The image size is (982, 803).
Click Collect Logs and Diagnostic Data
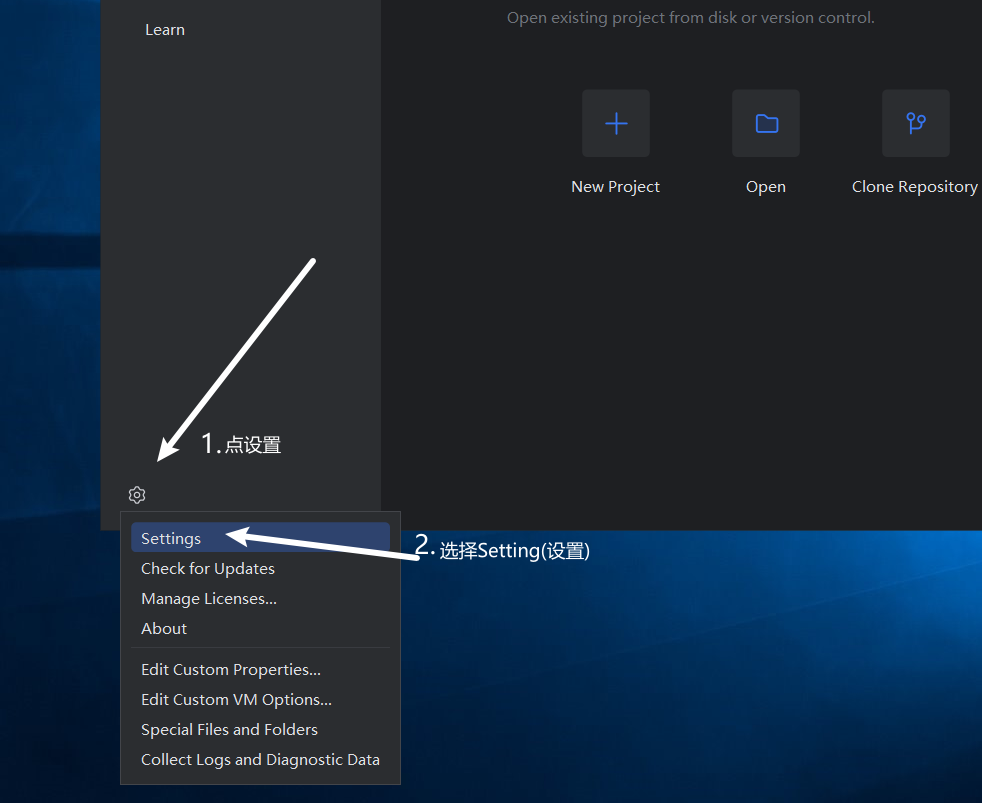260,759
